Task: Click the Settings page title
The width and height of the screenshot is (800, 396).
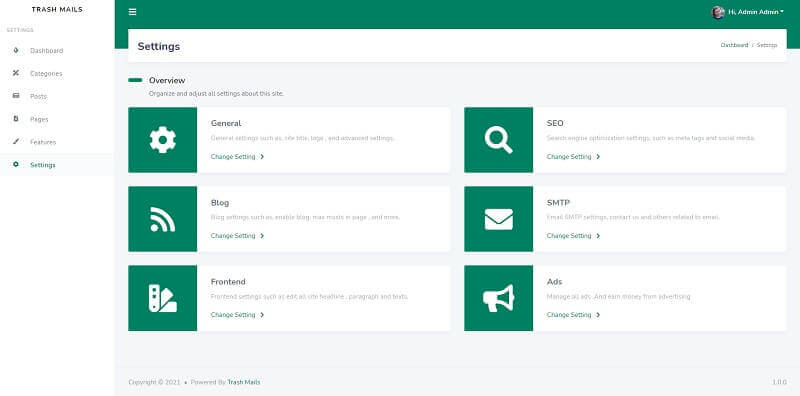Action: (159, 46)
